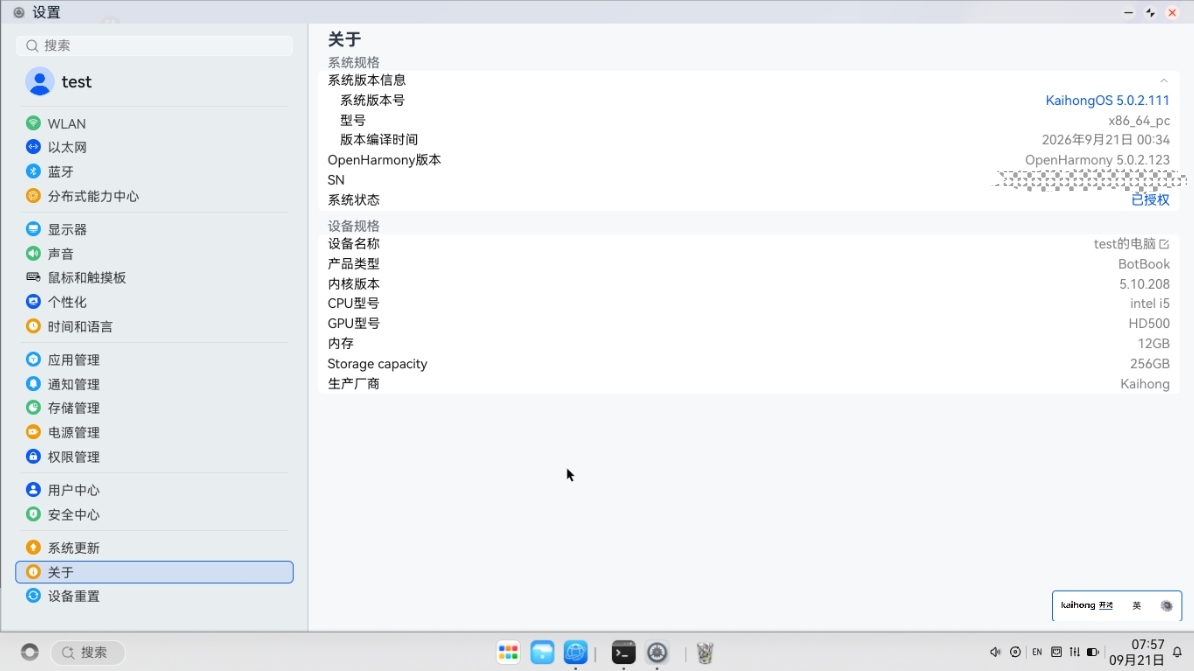Switch the EN input language indicator
This screenshot has width=1194, height=671.
click(1036, 652)
